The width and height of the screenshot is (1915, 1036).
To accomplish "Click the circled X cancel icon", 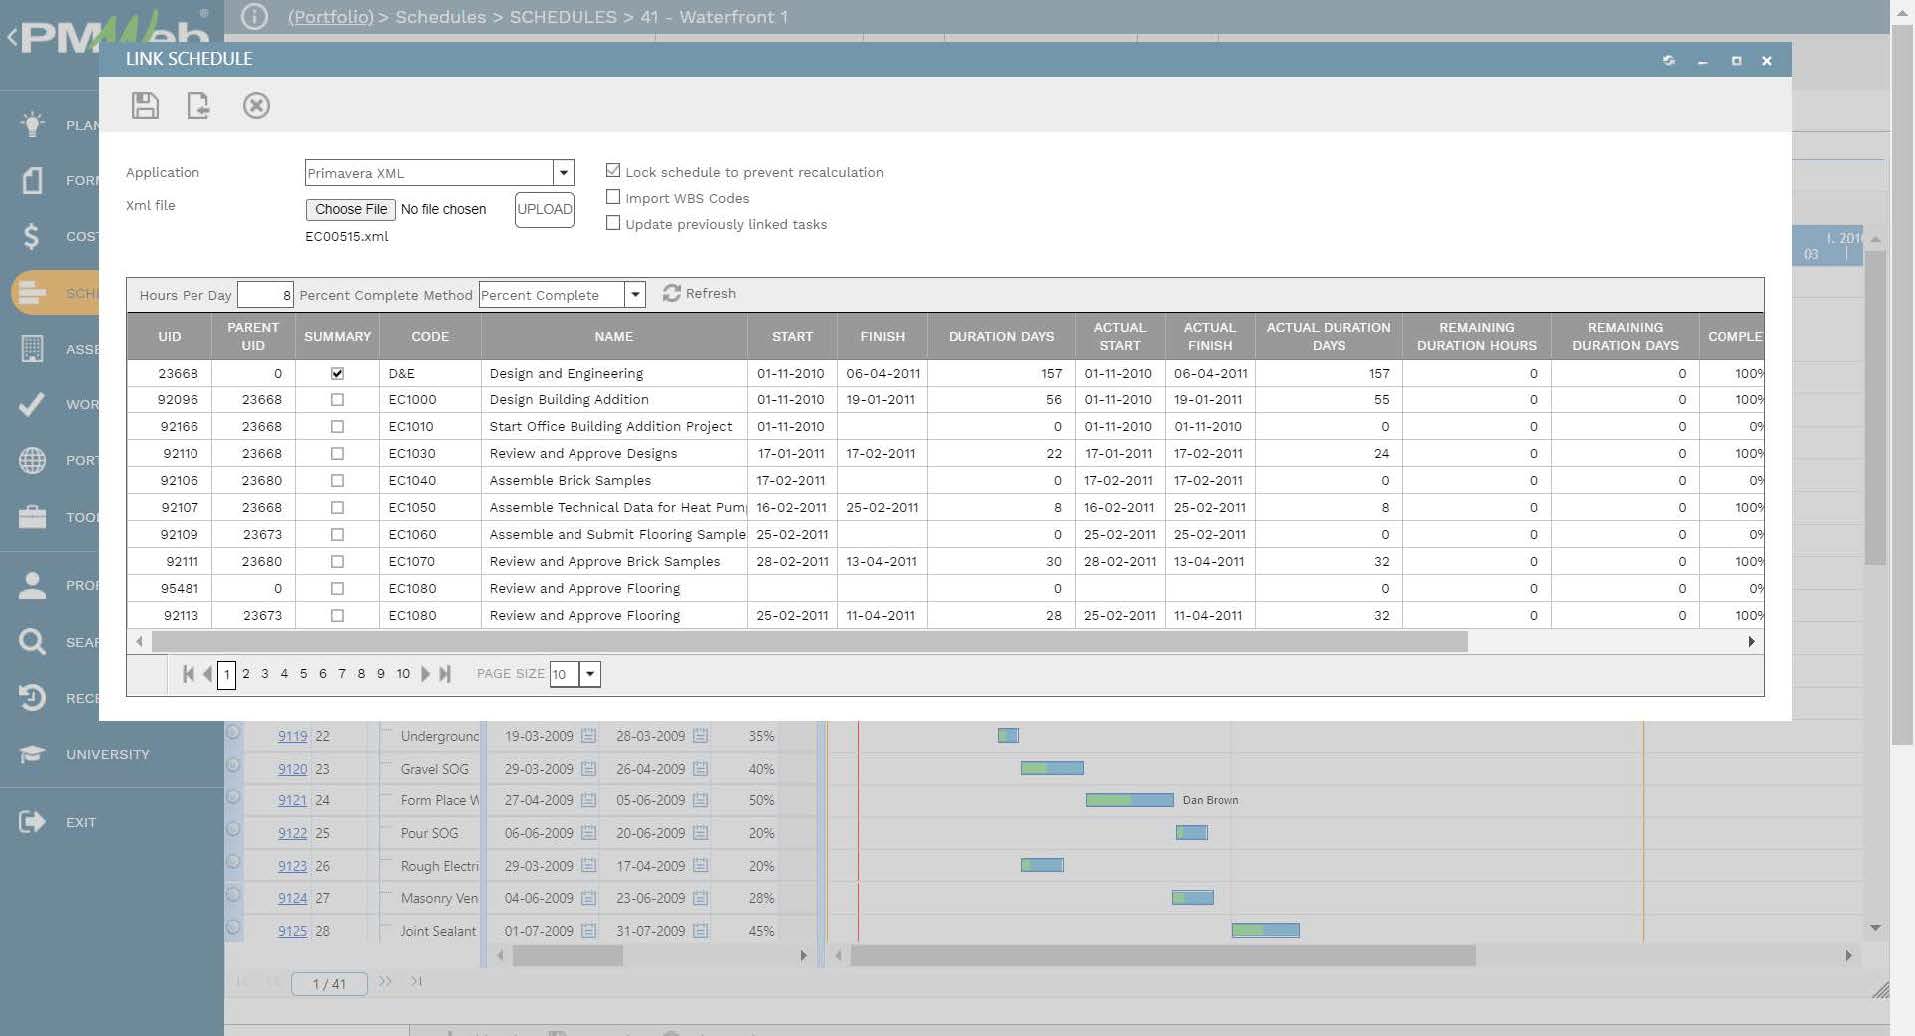I will click(x=256, y=106).
